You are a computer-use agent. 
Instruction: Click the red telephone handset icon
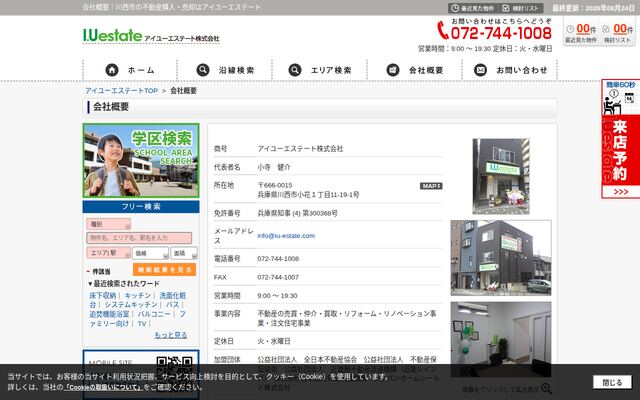[443, 31]
